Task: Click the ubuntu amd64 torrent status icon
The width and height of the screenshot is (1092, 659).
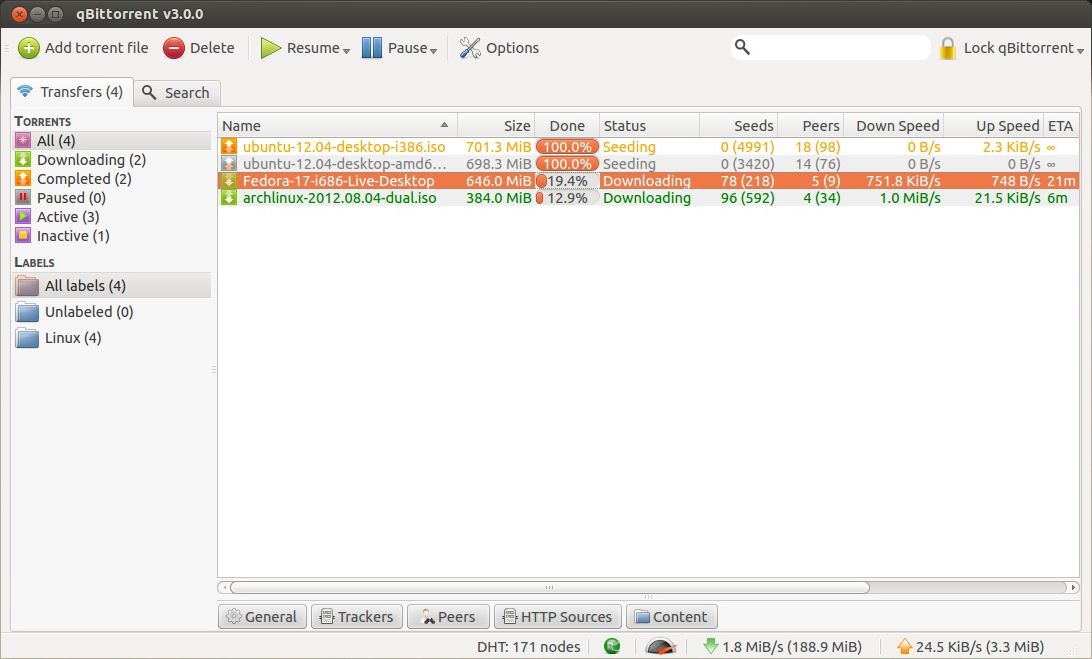Action: click(229, 164)
